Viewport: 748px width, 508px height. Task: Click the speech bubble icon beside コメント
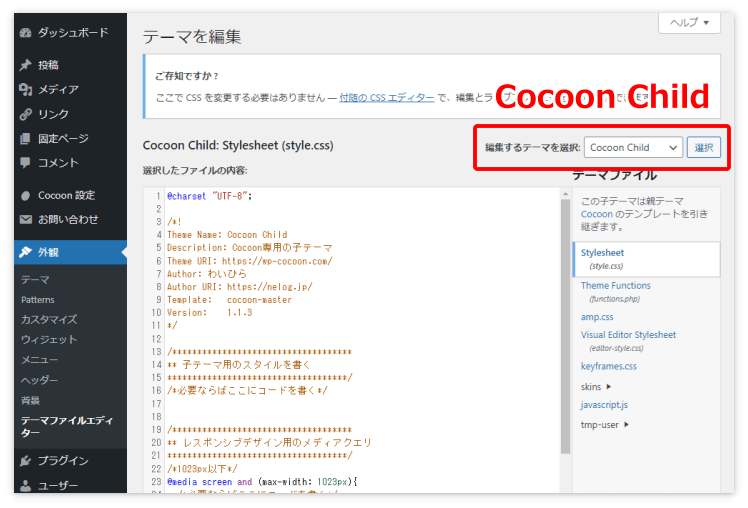click(x=26, y=163)
